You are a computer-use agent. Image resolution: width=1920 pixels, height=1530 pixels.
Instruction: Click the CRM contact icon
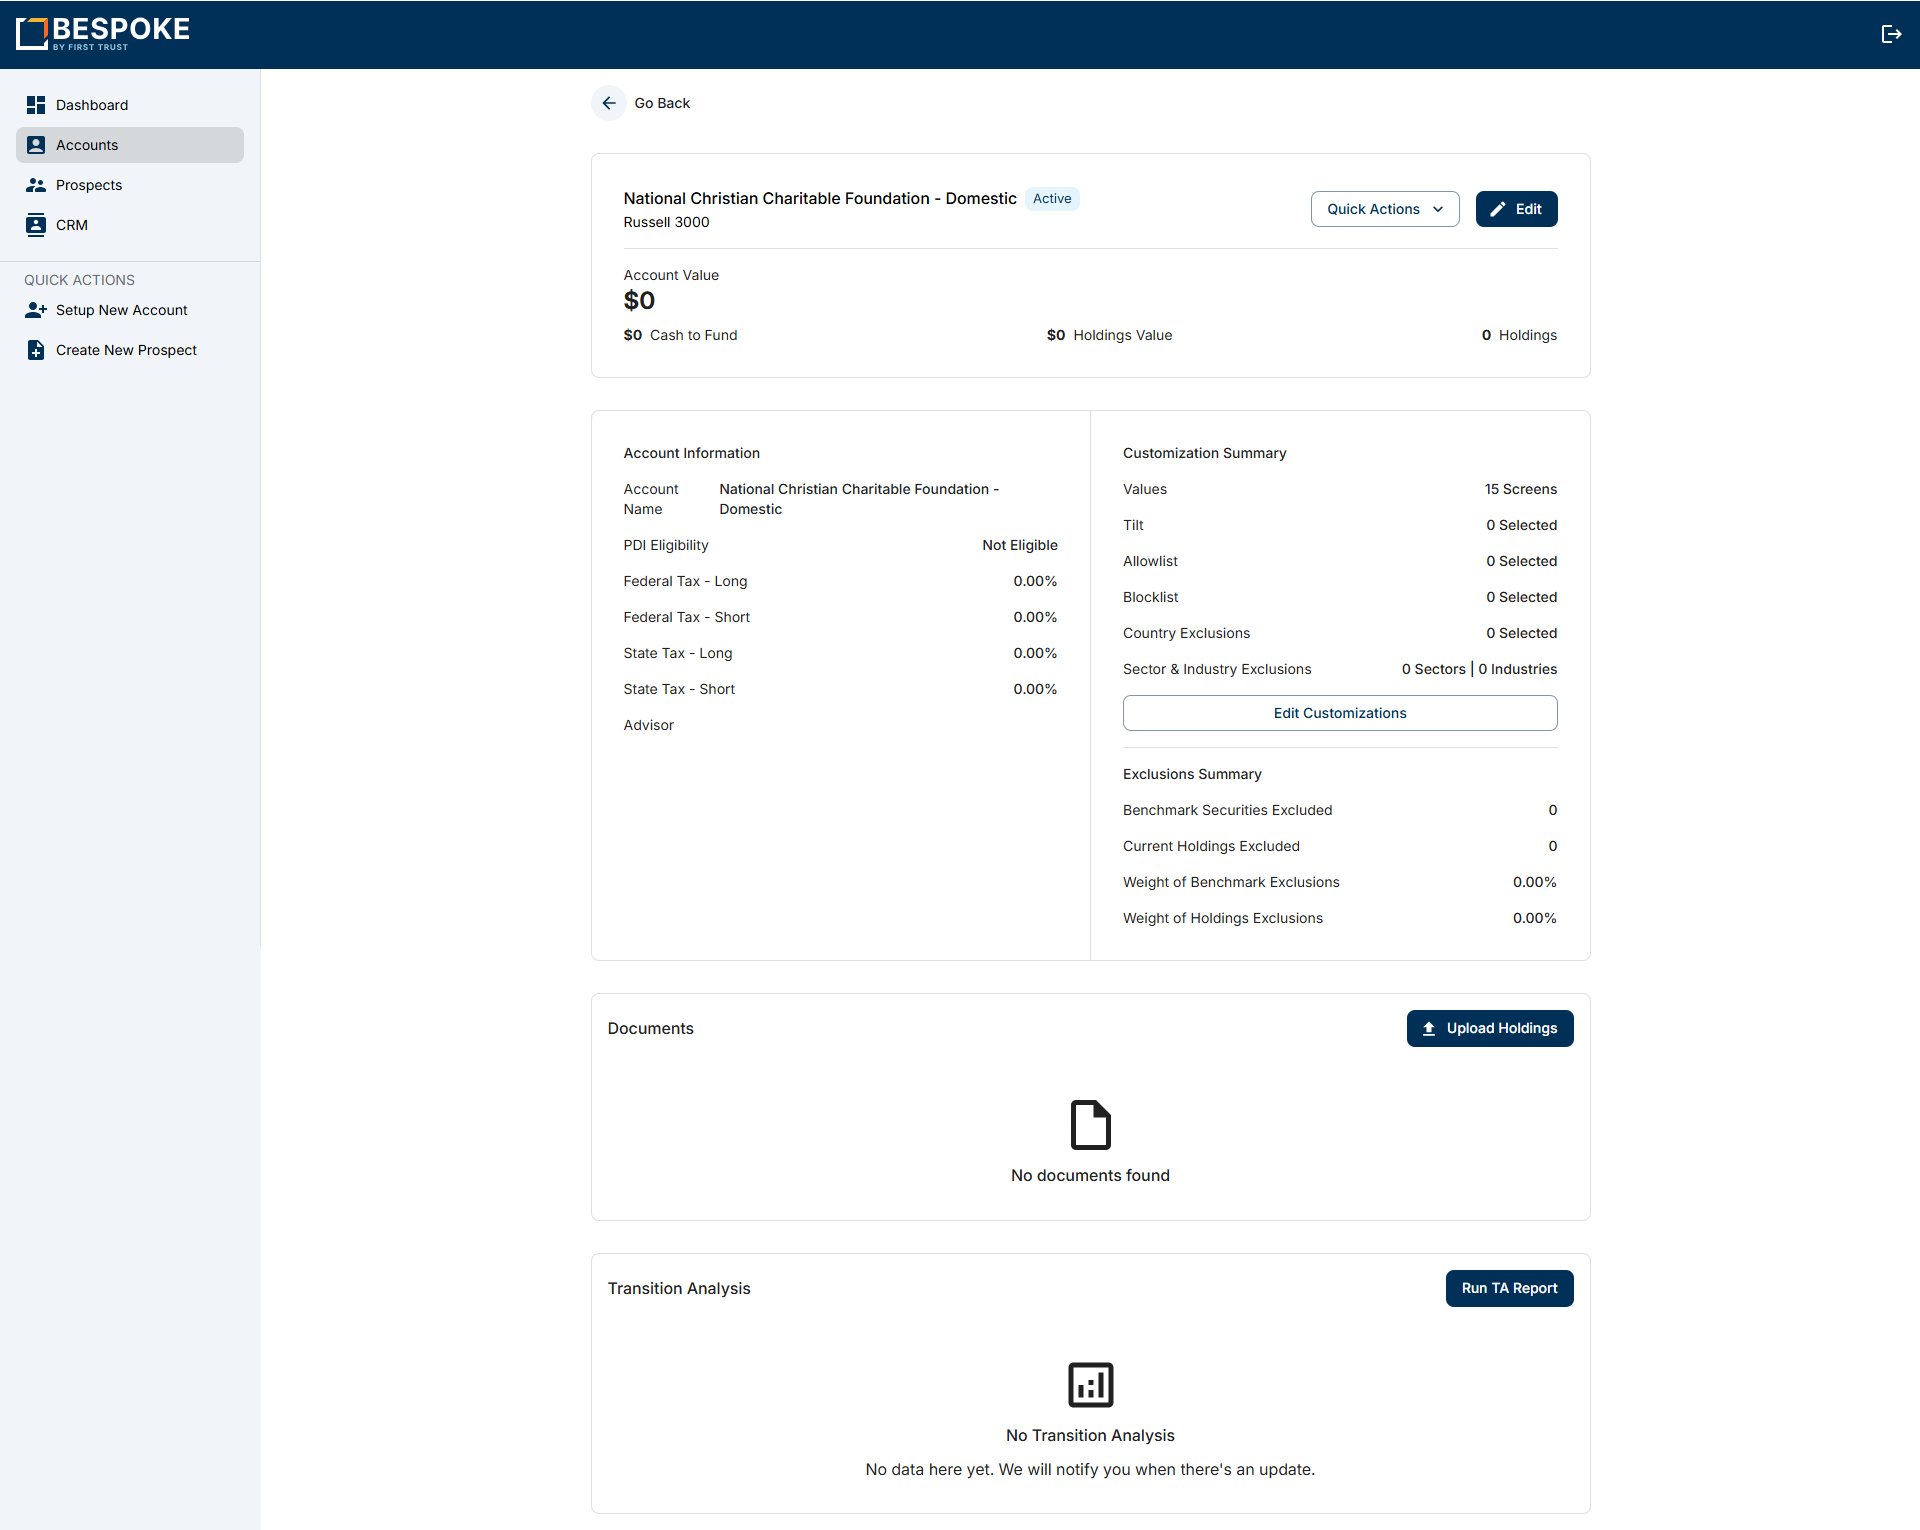coord(36,225)
